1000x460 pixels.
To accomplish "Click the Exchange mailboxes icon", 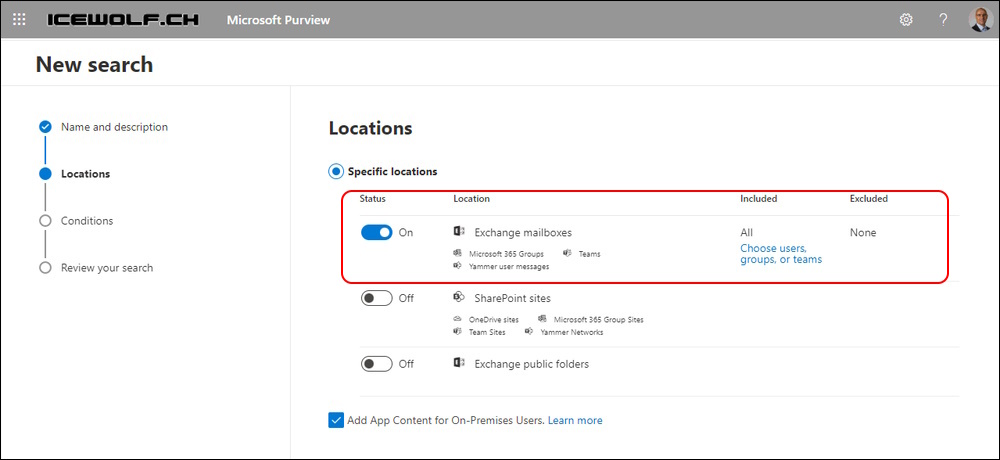I will [459, 232].
